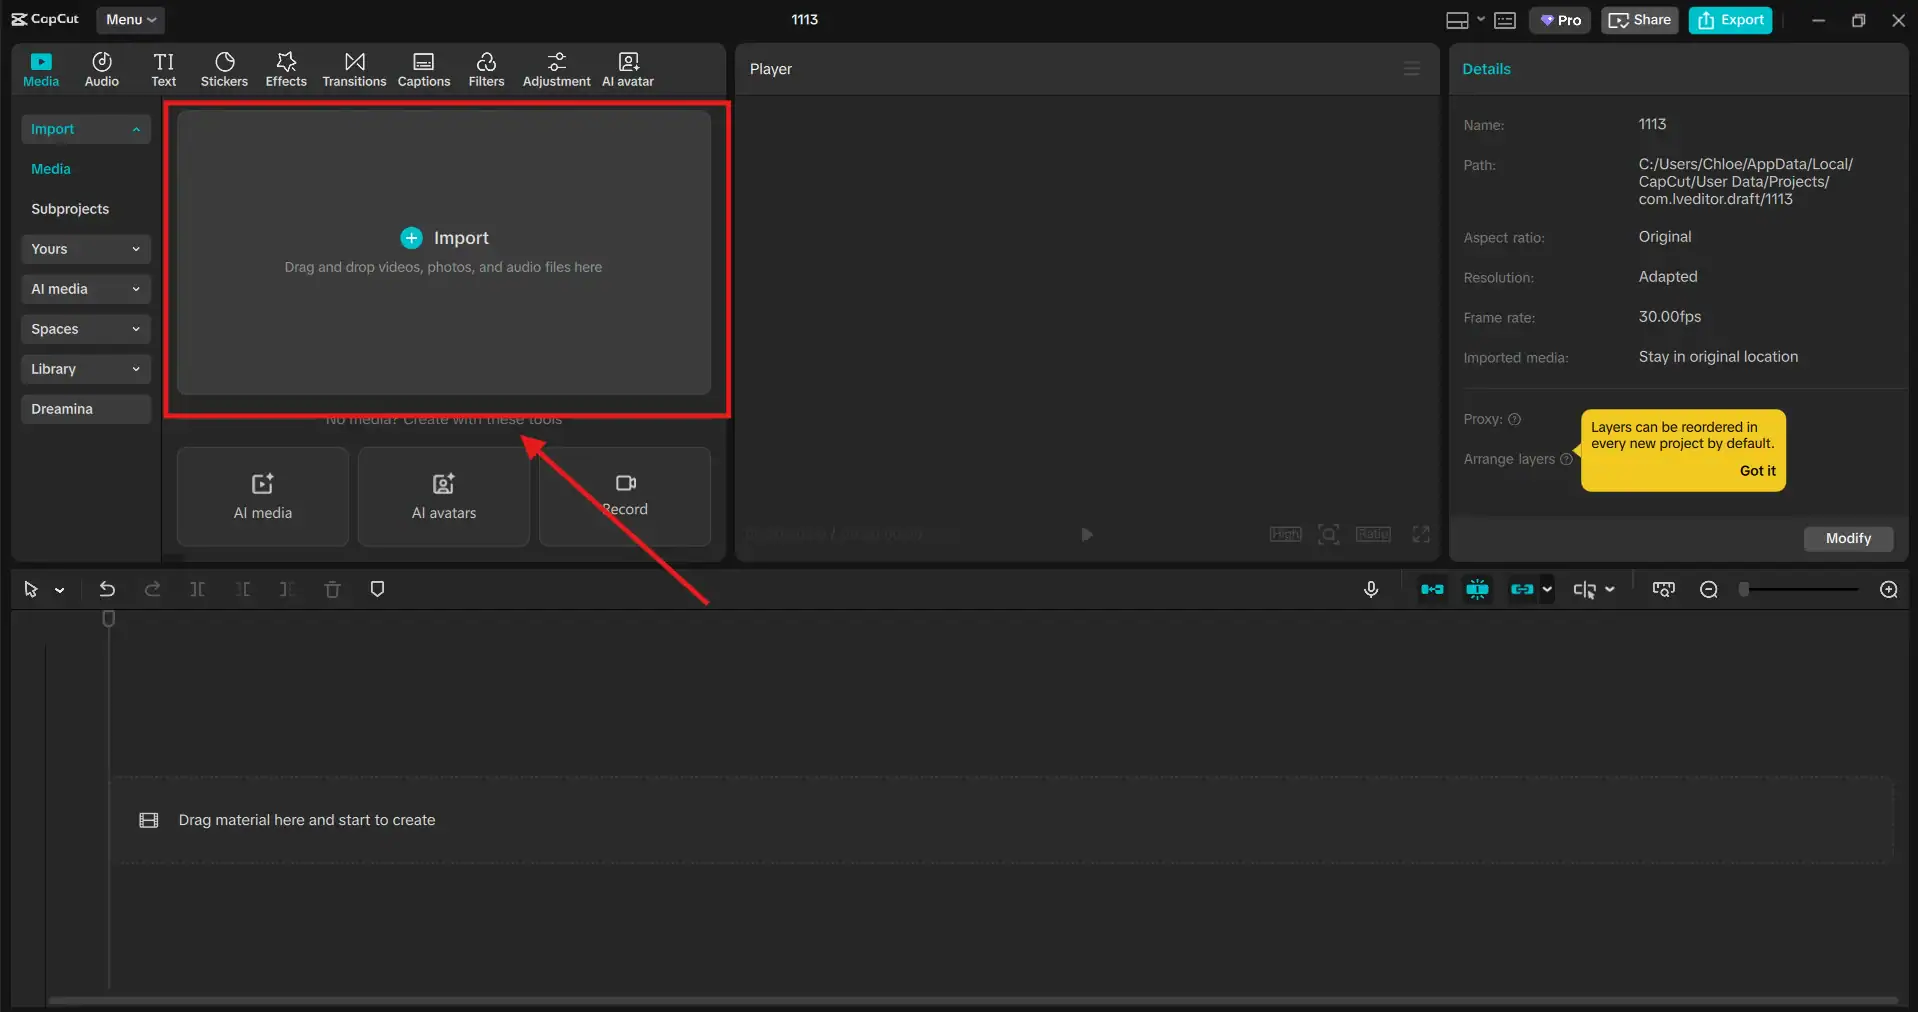Open the Stickers panel
1918x1012 pixels.
224,68
